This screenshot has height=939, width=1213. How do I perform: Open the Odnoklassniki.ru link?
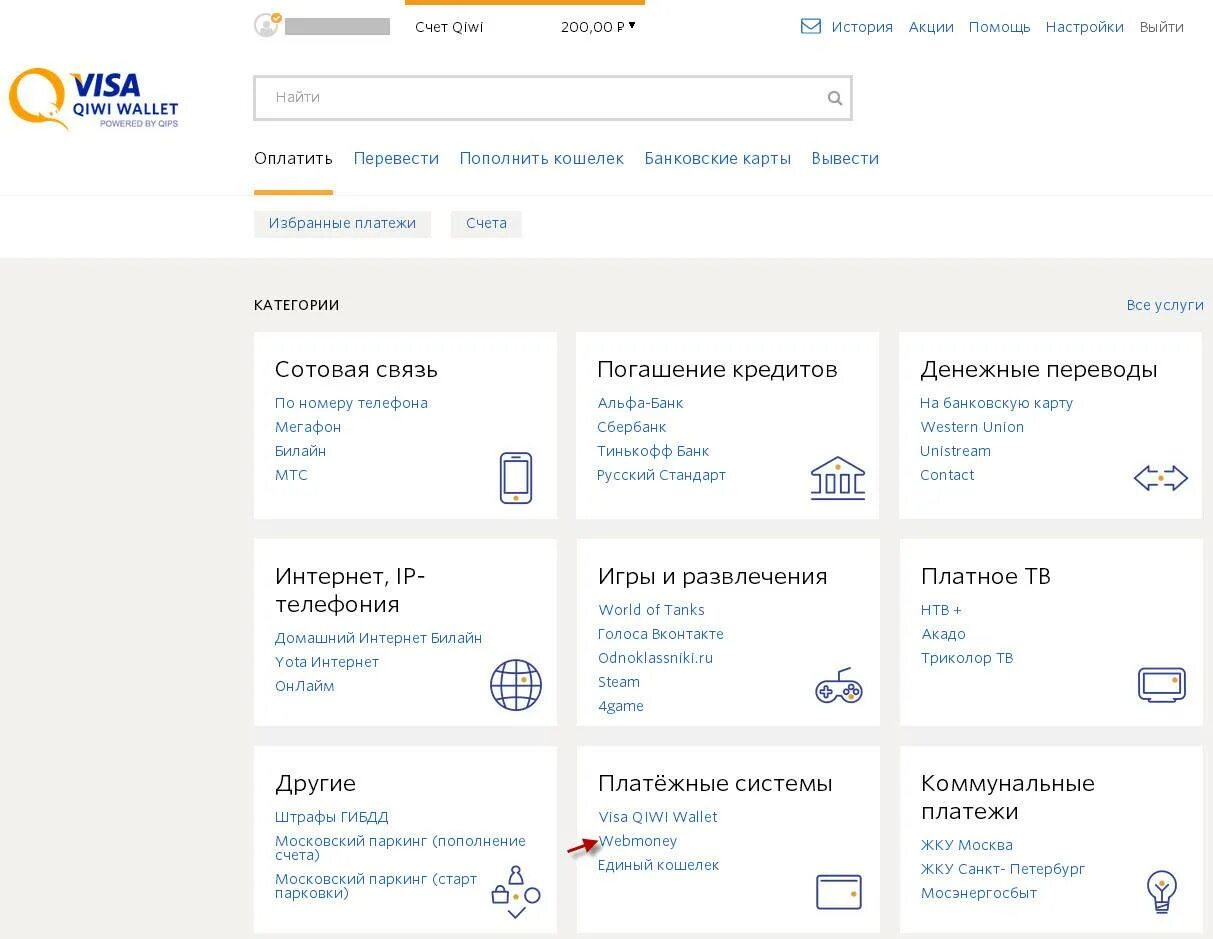[x=655, y=658]
